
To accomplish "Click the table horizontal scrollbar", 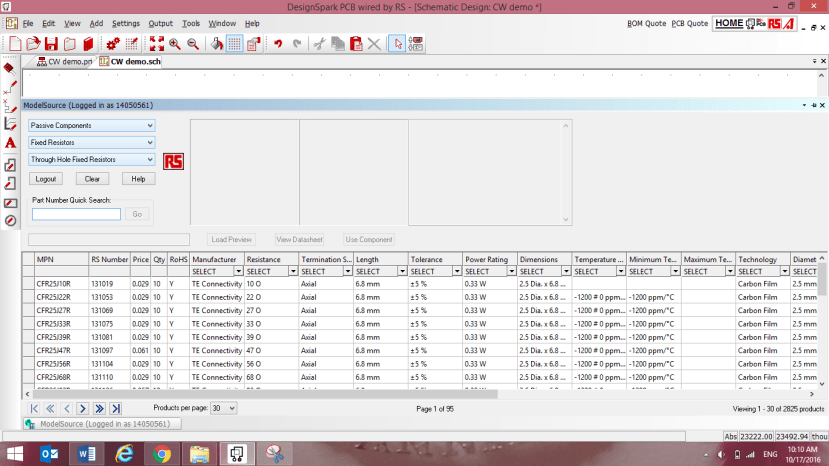I will point(265,394).
